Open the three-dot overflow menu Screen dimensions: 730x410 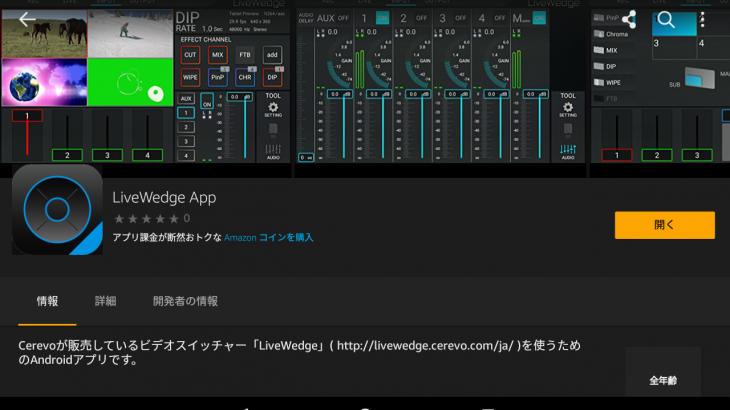pyautogui.click(x=703, y=20)
